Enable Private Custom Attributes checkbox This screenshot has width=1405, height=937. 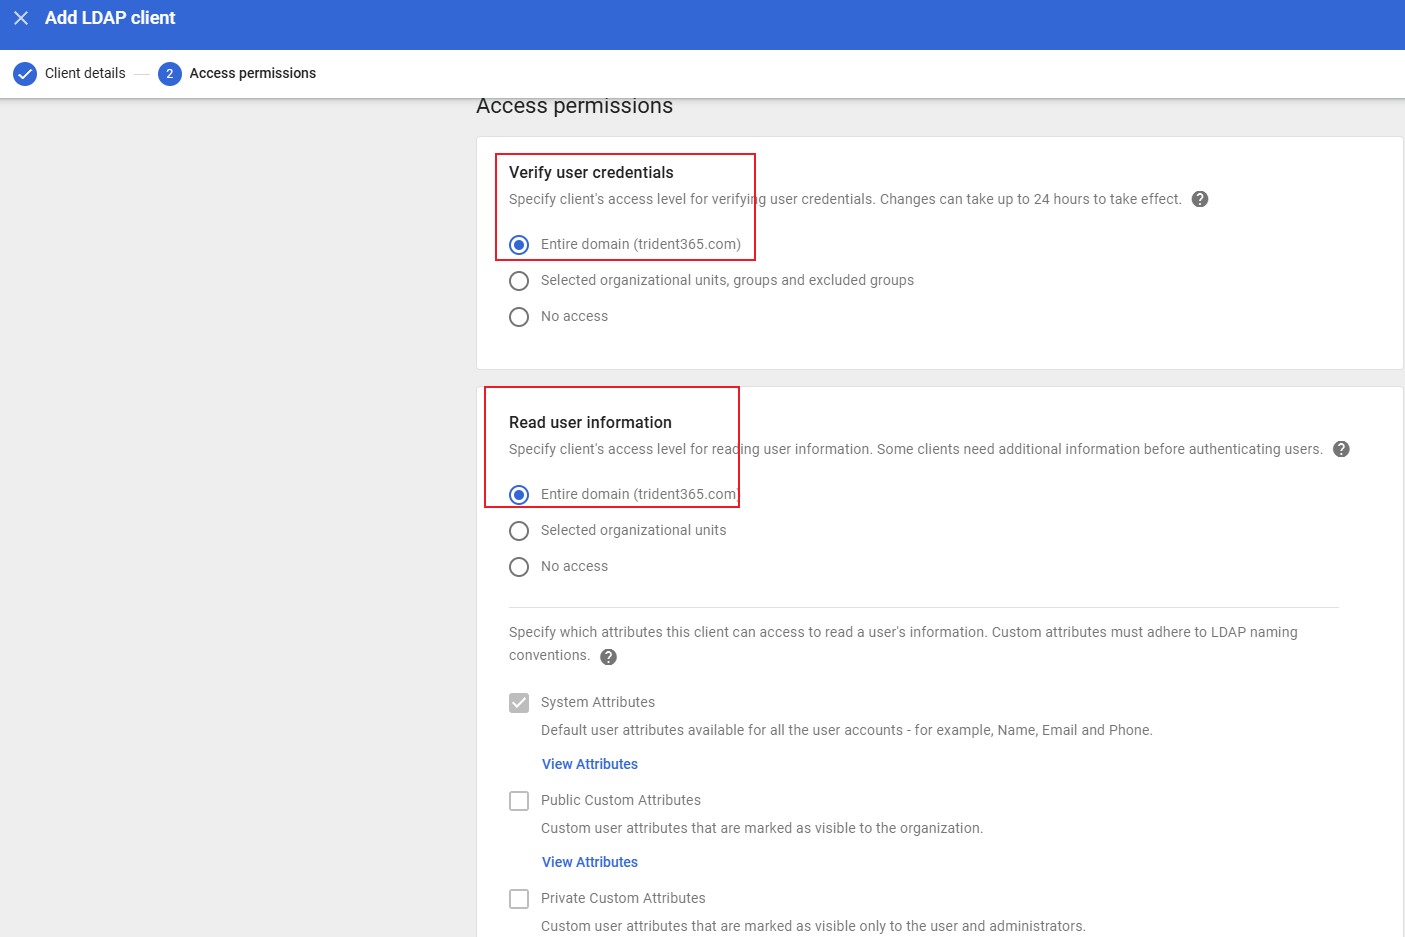click(519, 899)
